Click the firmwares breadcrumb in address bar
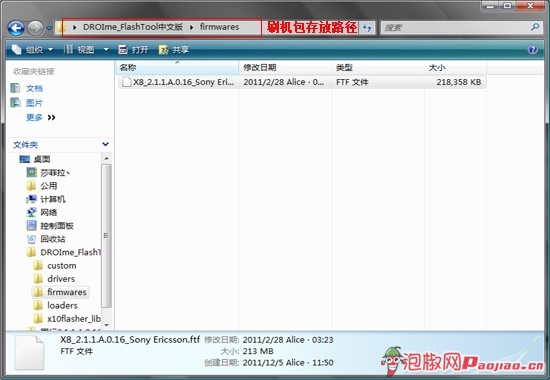The image size is (550, 380). (x=220, y=27)
